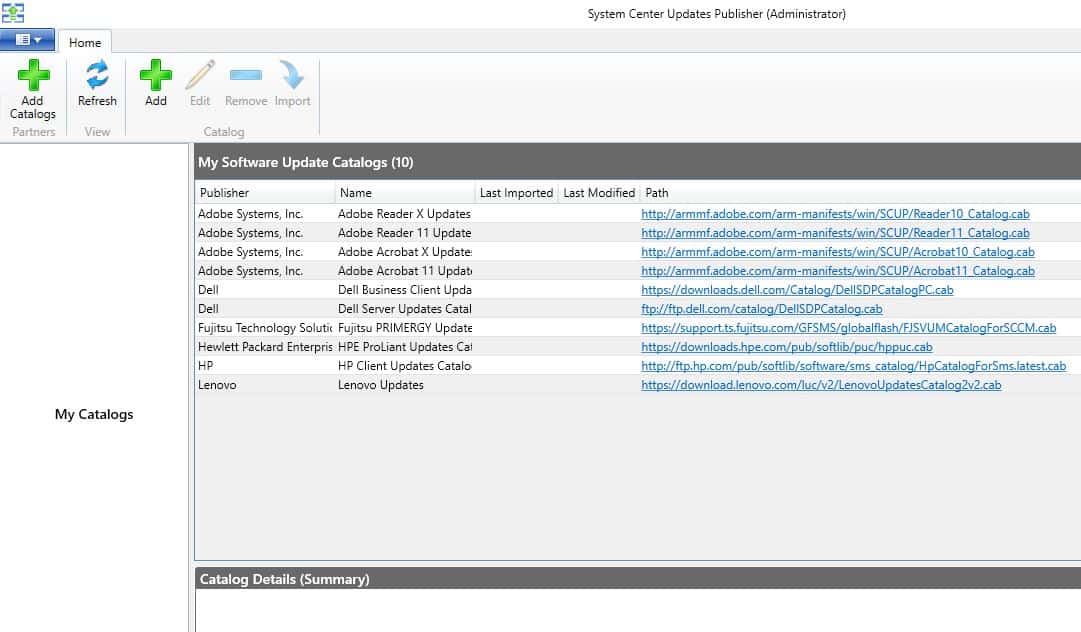The image size is (1081, 632).
Task: Switch to the Home ribbon tab
Action: pos(85,43)
